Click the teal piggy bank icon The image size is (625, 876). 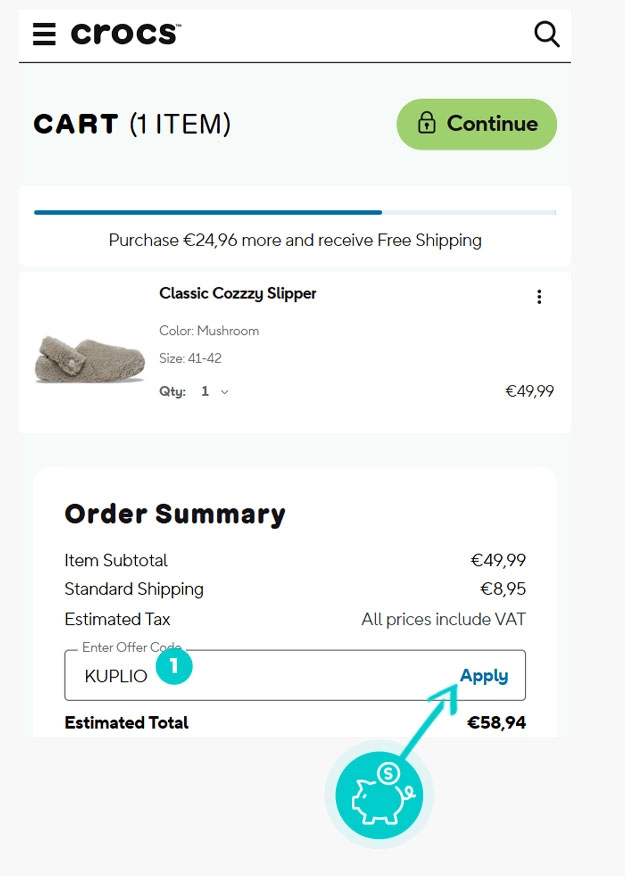pyautogui.click(x=379, y=795)
